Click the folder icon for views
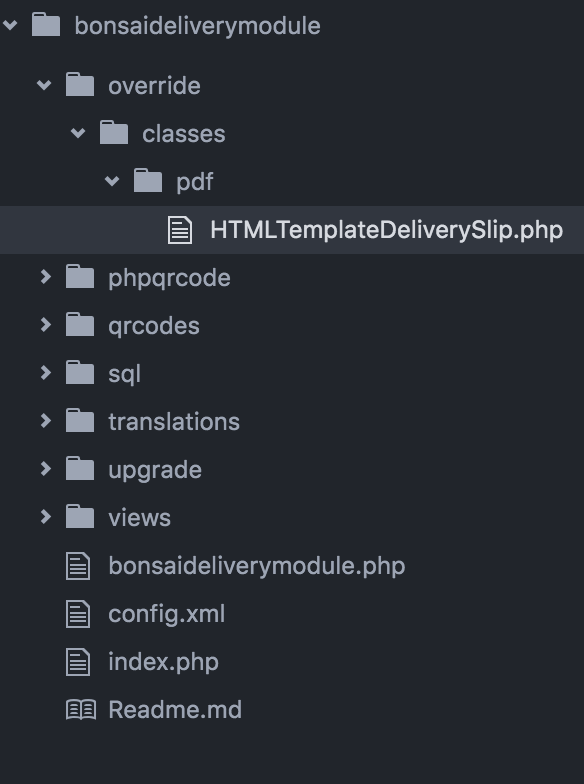The width and height of the screenshot is (584, 784). [80, 516]
